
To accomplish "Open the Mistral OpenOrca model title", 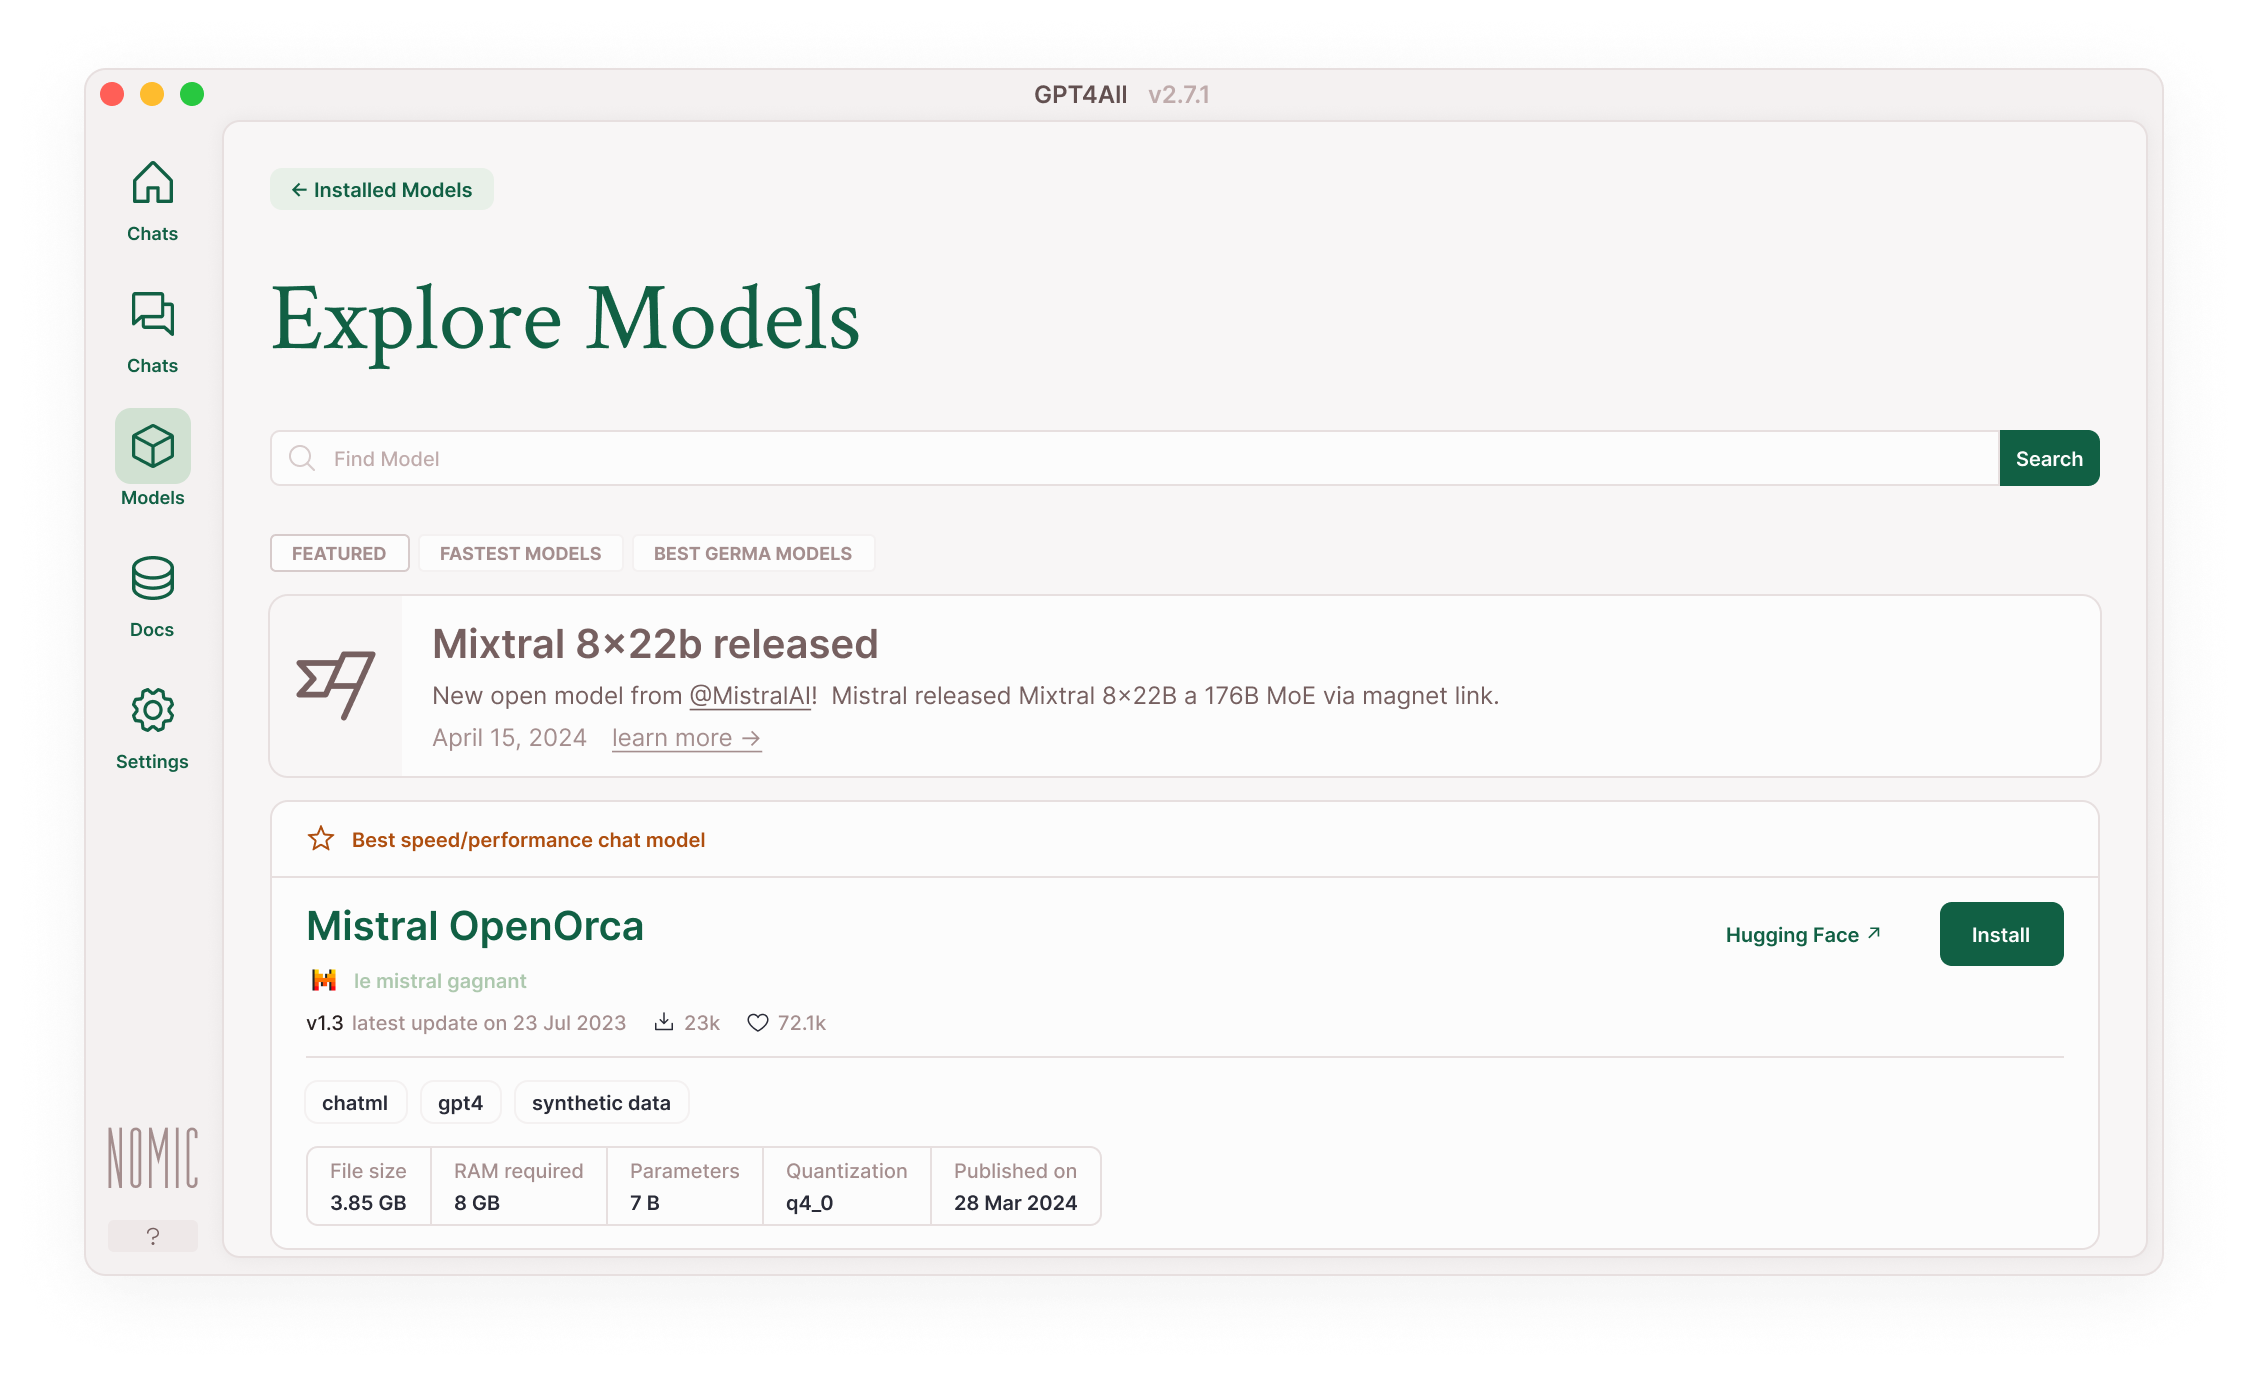I will 475,926.
